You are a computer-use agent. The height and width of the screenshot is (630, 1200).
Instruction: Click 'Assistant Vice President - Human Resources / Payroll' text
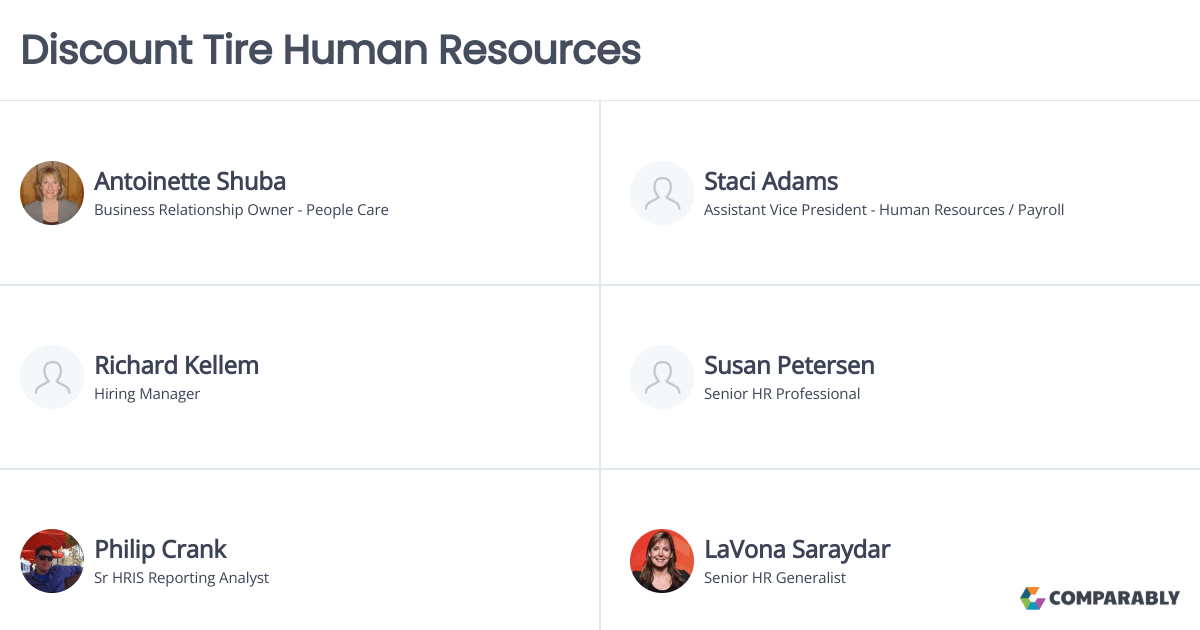click(884, 210)
